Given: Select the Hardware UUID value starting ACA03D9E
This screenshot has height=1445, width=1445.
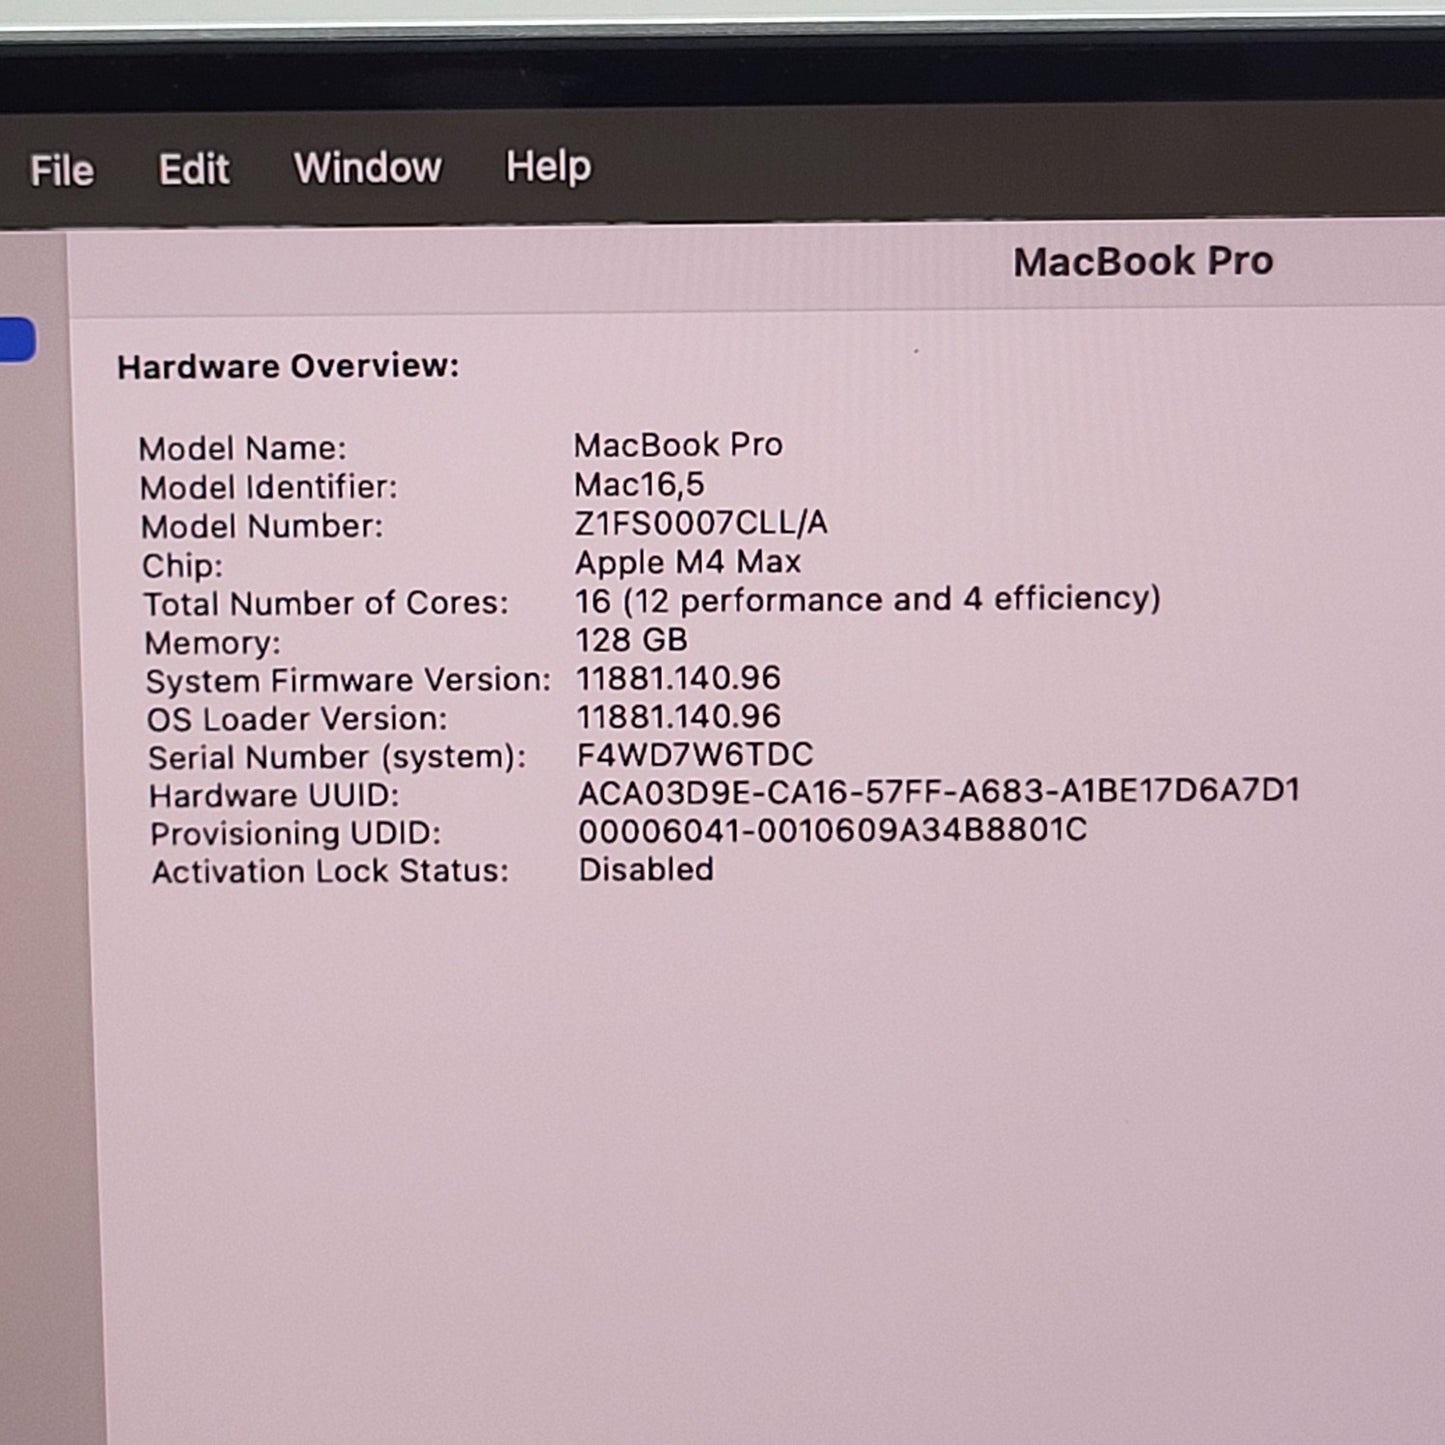Looking at the screenshot, I should coord(939,792).
